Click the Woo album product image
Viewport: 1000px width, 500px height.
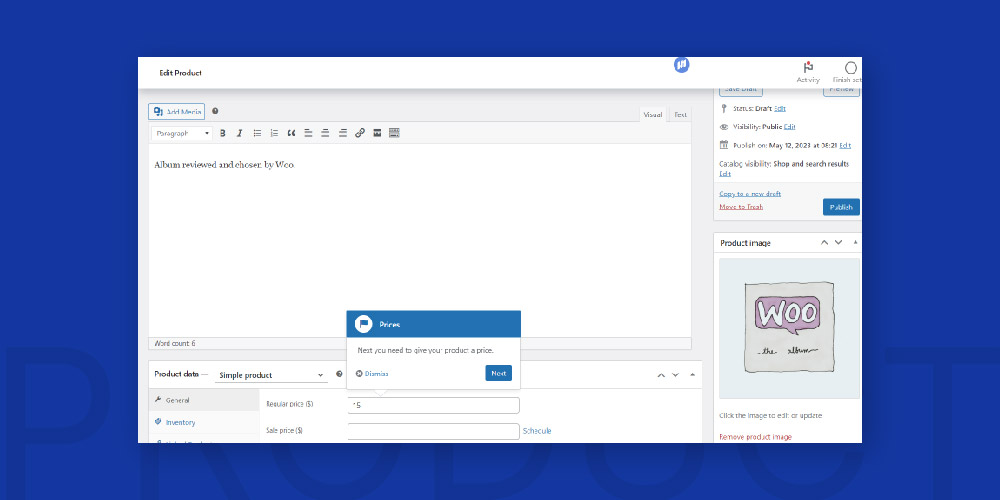point(790,328)
